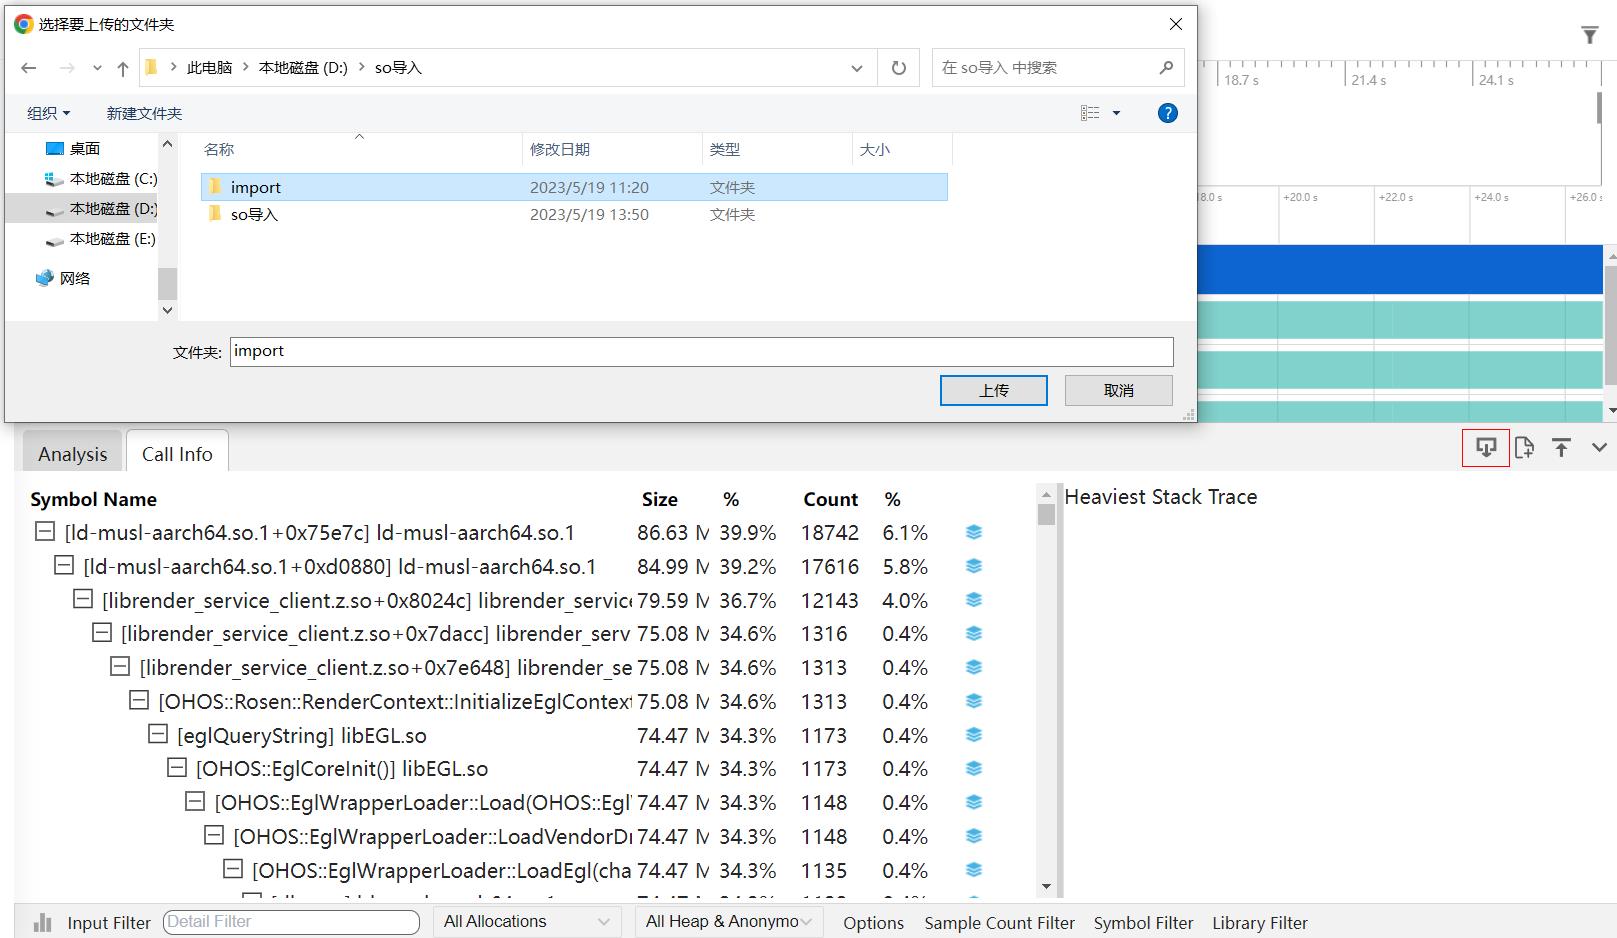
Task: Go up one folder level arrow
Action: pyautogui.click(x=123, y=68)
